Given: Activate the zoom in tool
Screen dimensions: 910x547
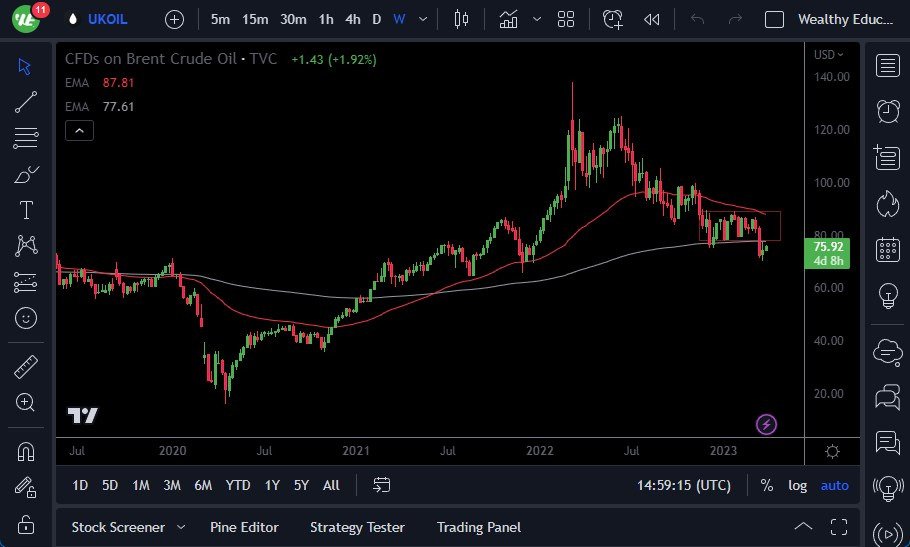Looking at the screenshot, I should click(26, 403).
